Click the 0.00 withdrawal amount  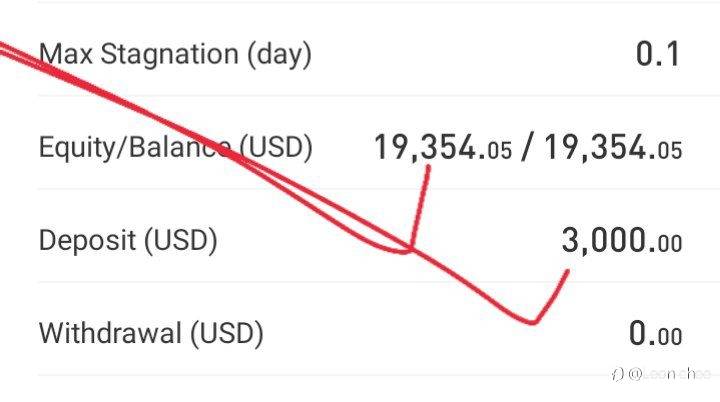655,334
